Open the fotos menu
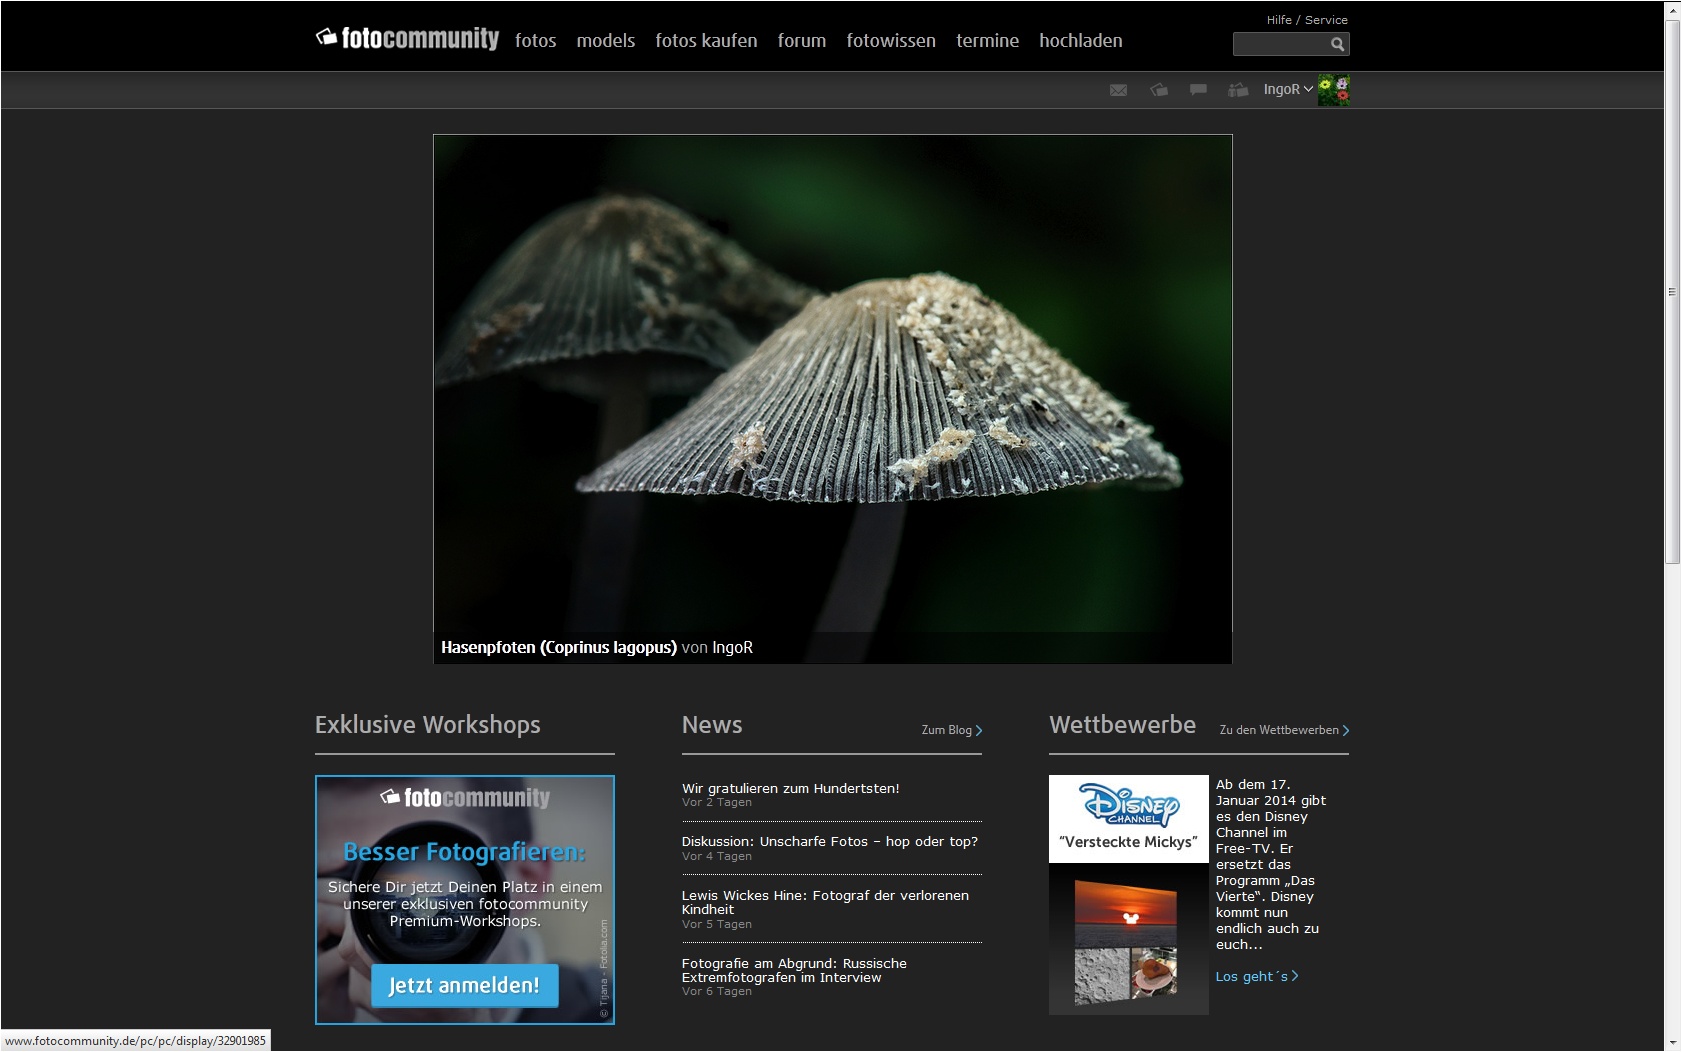This screenshot has height=1052, width=1682. [535, 41]
